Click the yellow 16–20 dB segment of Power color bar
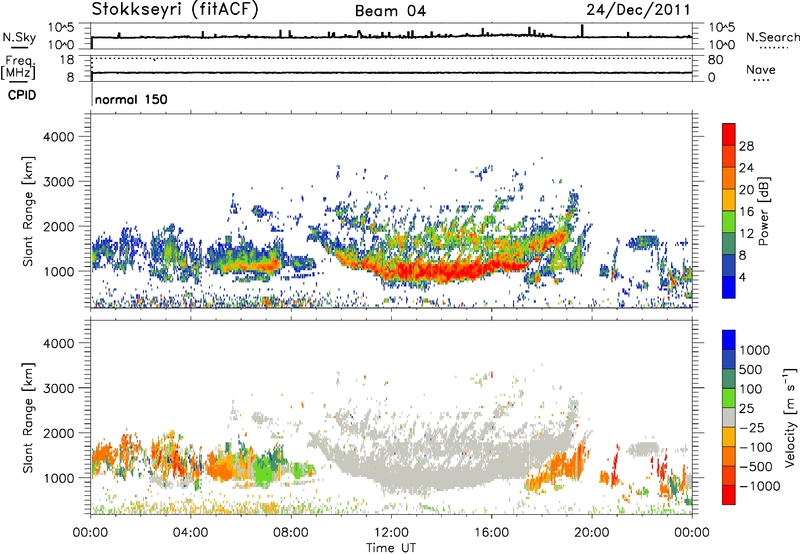Screen dimensions: 800x554 [729, 199]
